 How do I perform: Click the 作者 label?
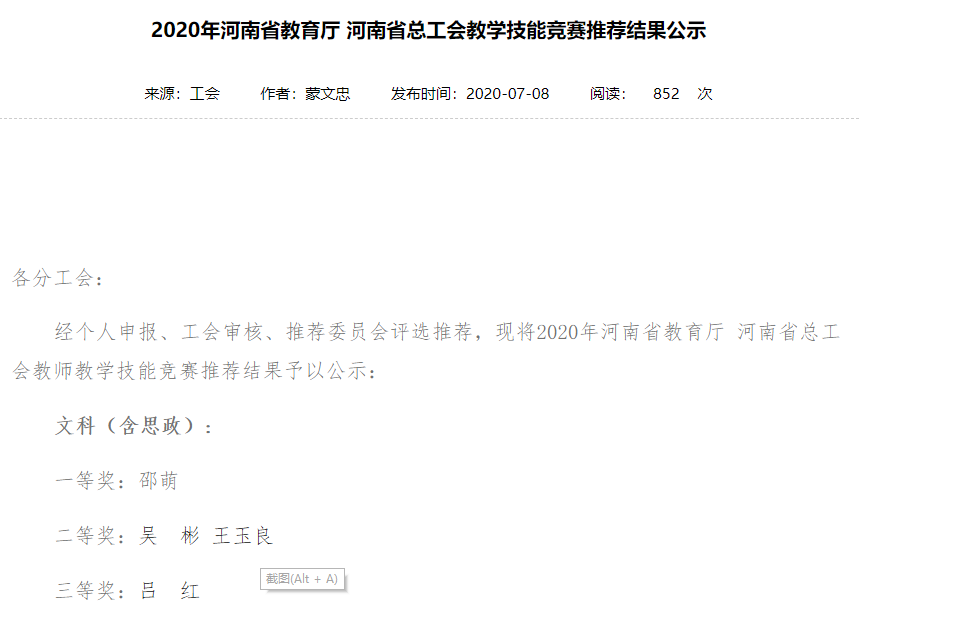click(x=277, y=94)
